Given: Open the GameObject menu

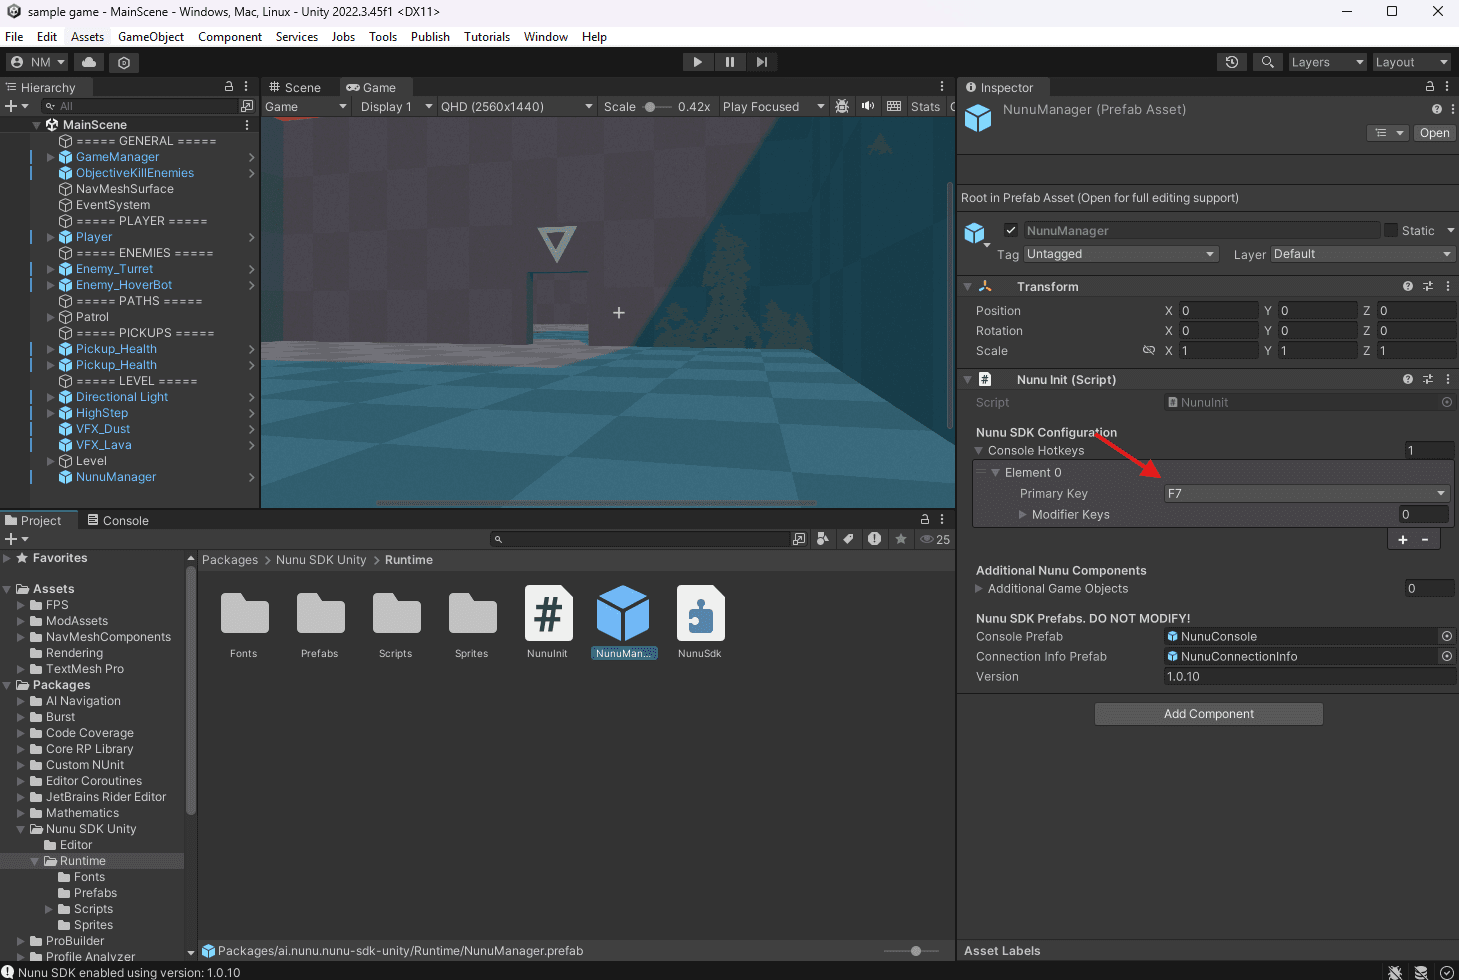Looking at the screenshot, I should (151, 36).
